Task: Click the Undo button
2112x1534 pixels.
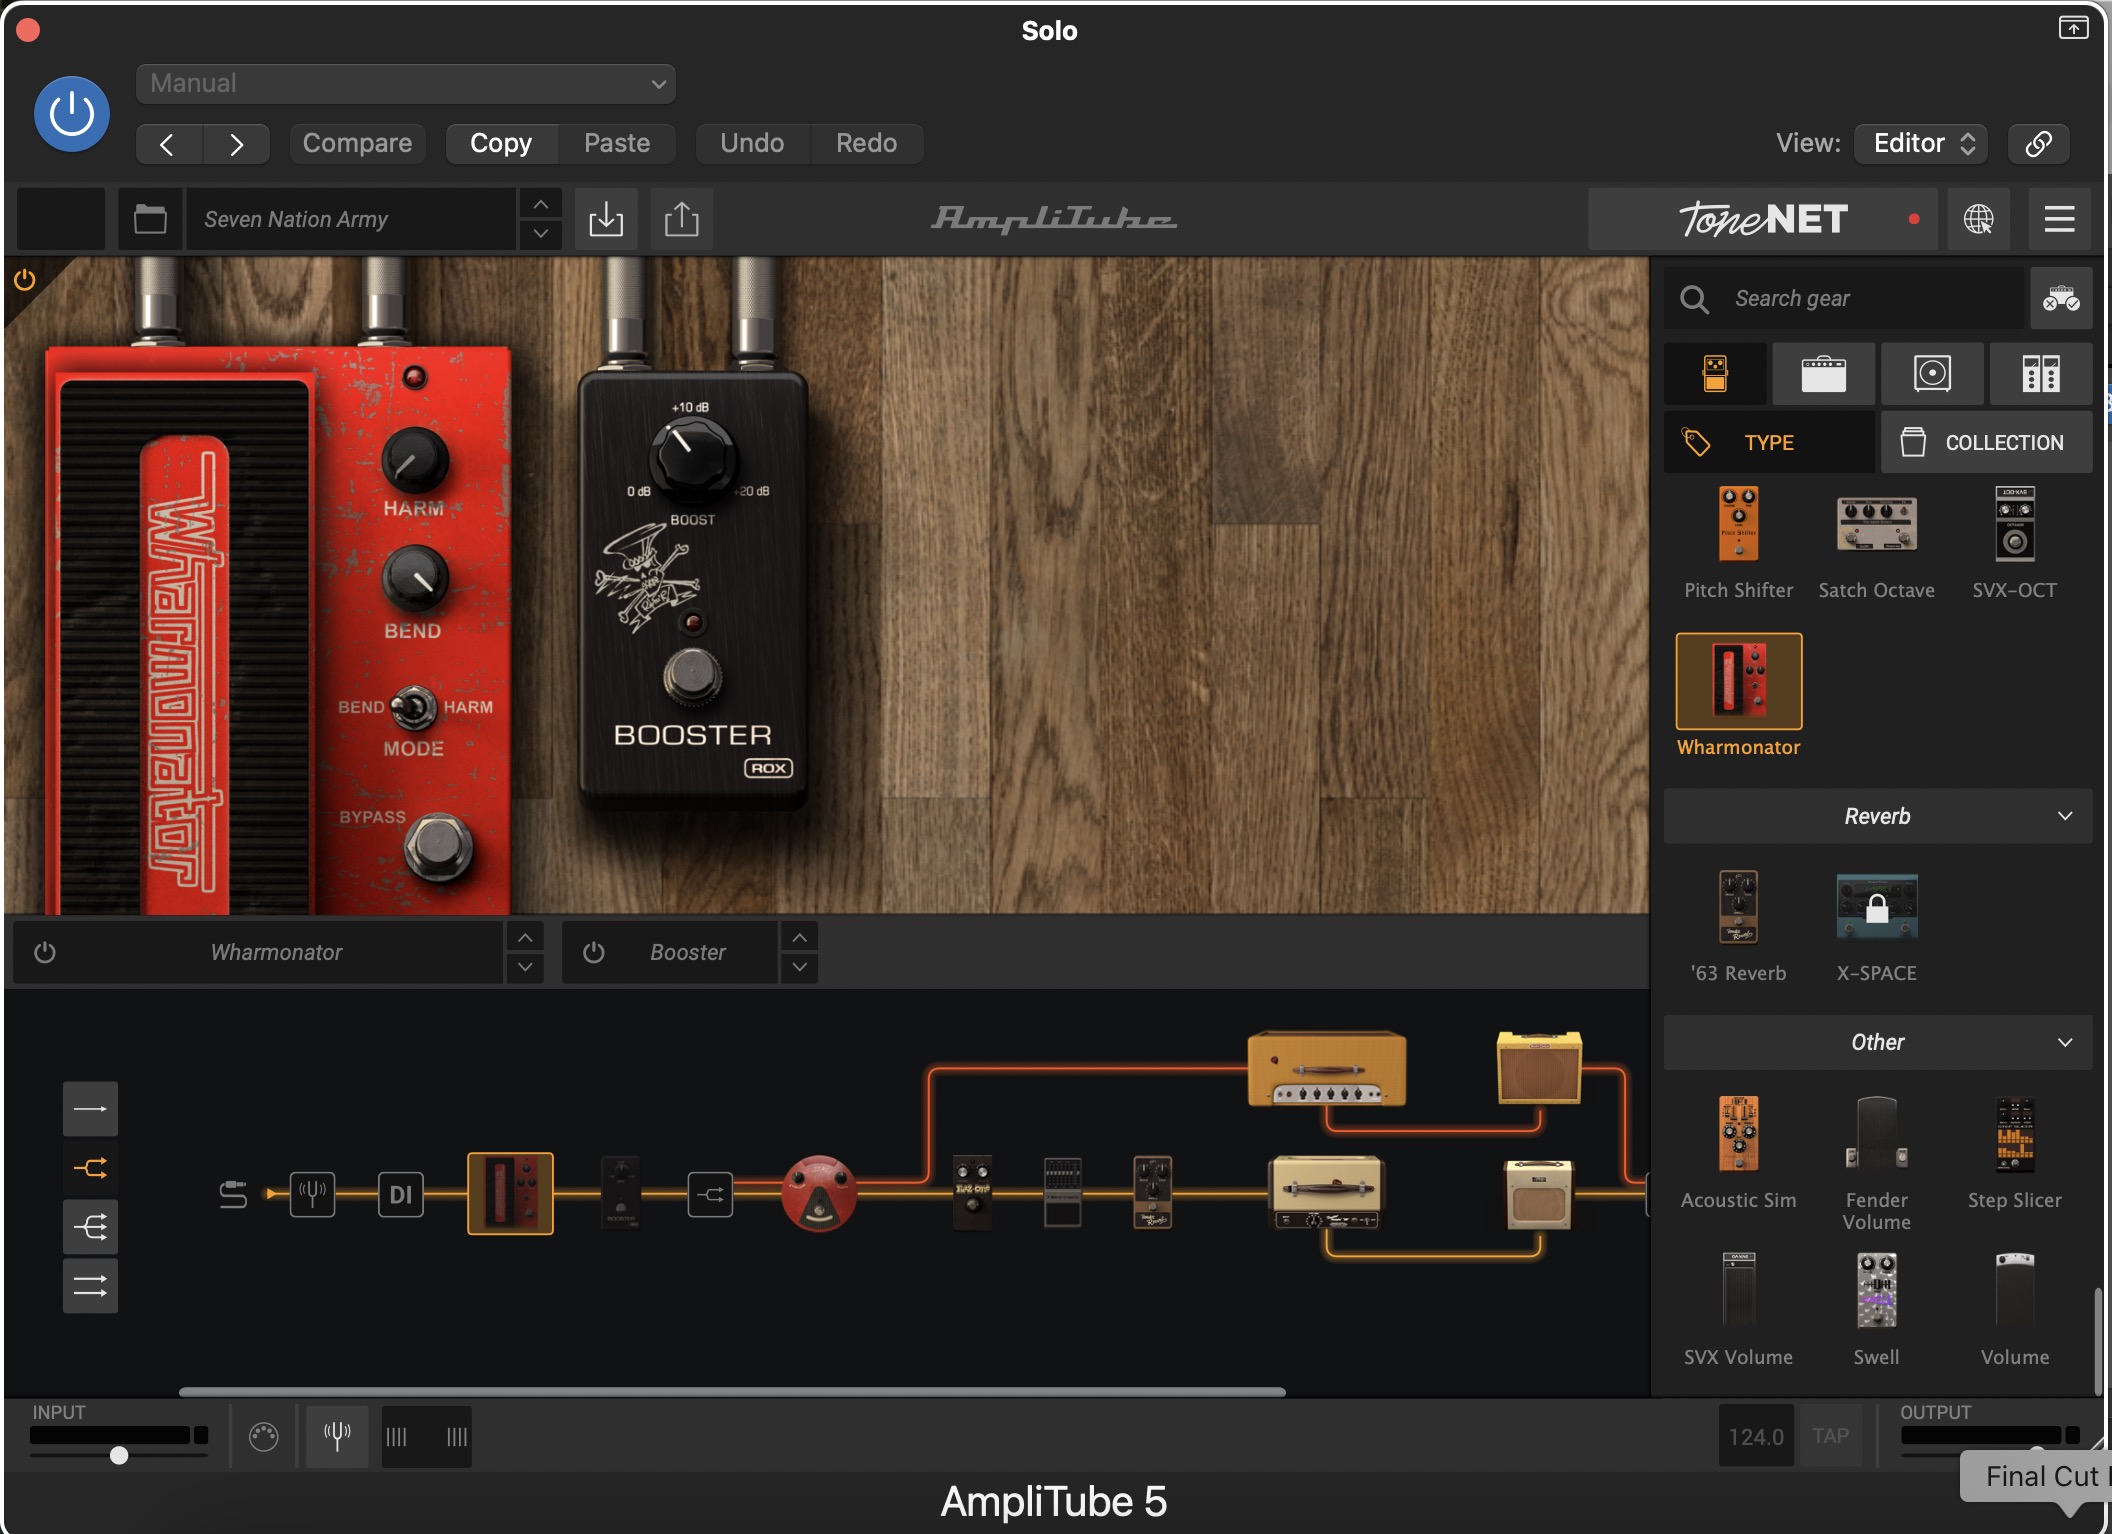Action: pos(752,143)
